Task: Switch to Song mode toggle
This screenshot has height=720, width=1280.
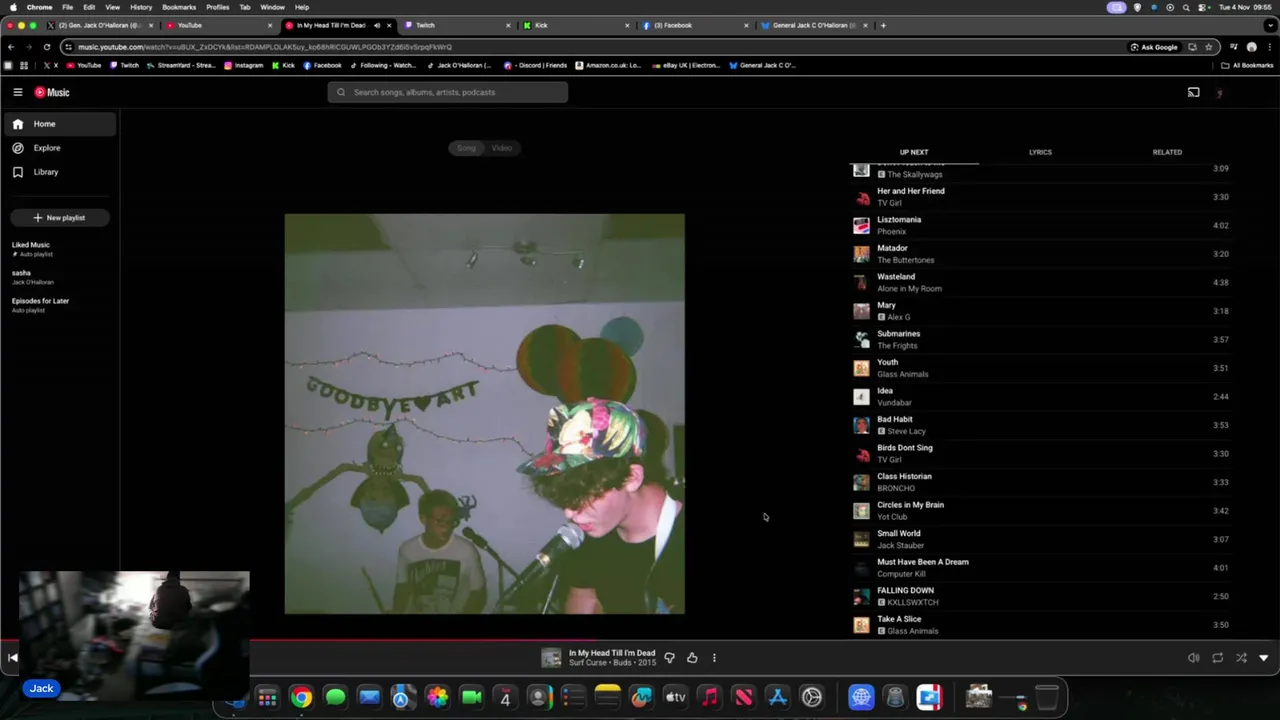Action: pyautogui.click(x=467, y=148)
